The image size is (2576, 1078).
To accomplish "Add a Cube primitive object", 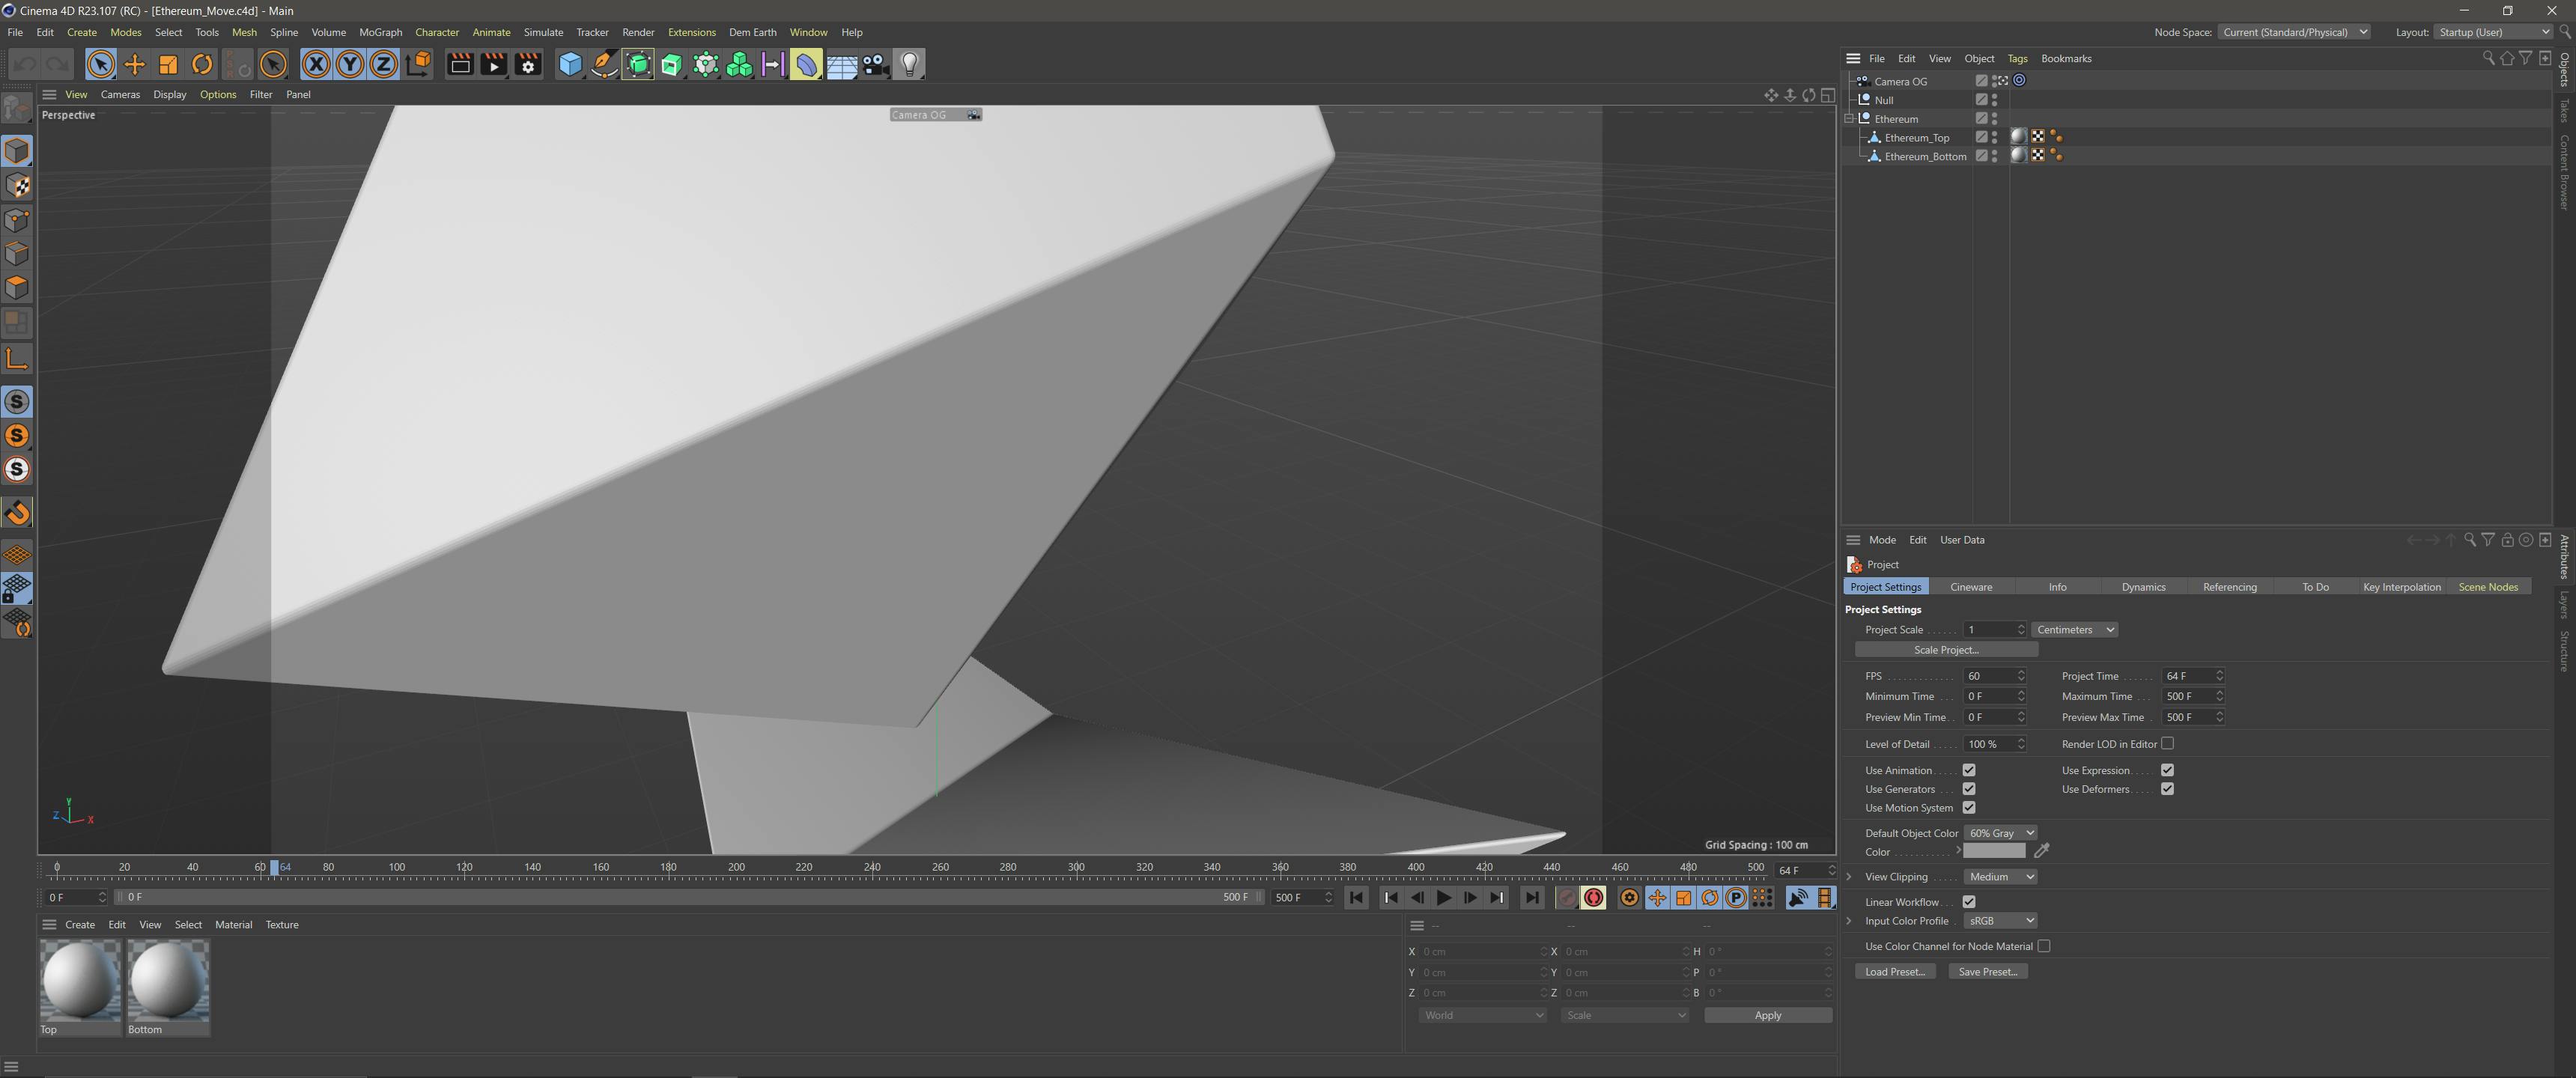I will pos(570,65).
